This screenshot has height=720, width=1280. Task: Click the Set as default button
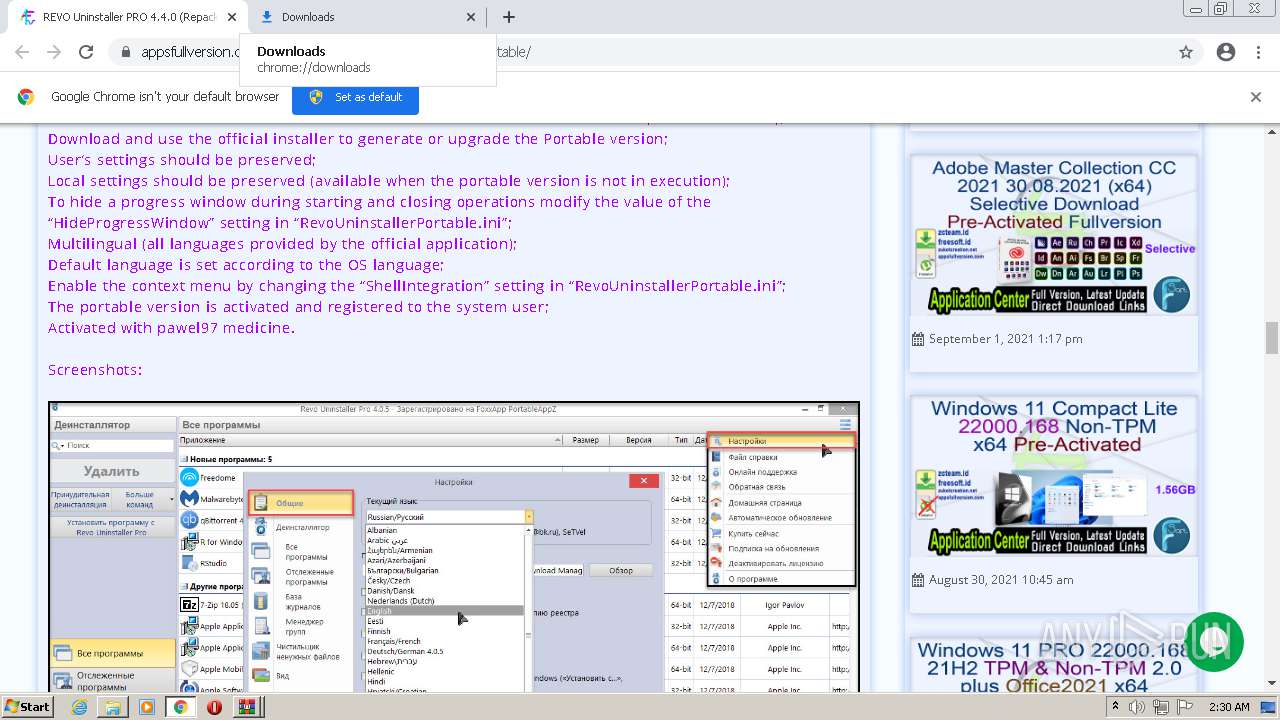pos(355,97)
